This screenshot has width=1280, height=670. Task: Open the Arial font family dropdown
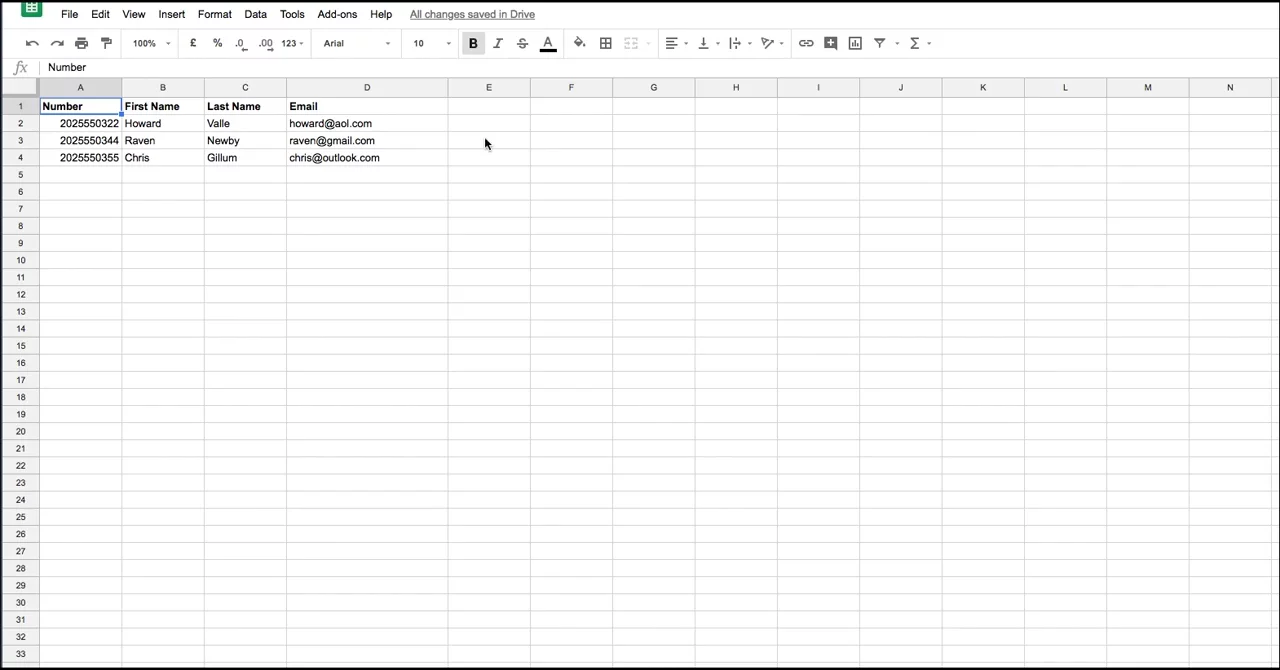[357, 43]
